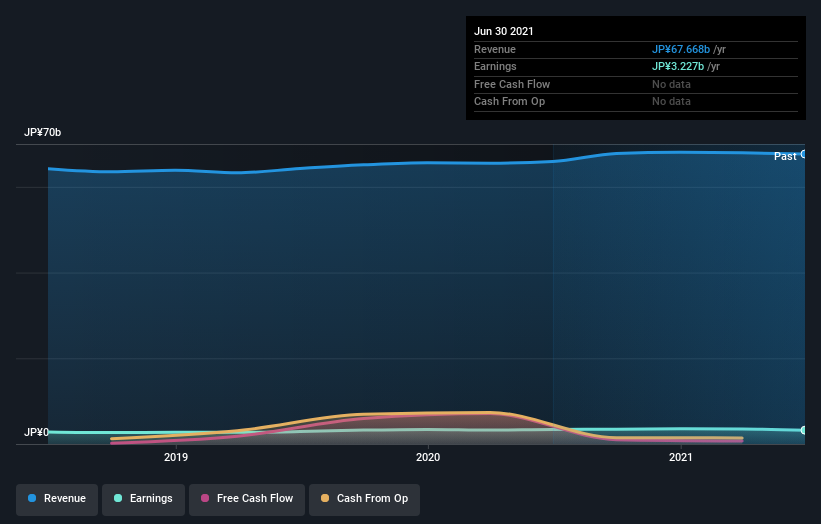821x524 pixels.
Task: Click the No data value in the tooltip's Cash From Op row
Action: [671, 102]
